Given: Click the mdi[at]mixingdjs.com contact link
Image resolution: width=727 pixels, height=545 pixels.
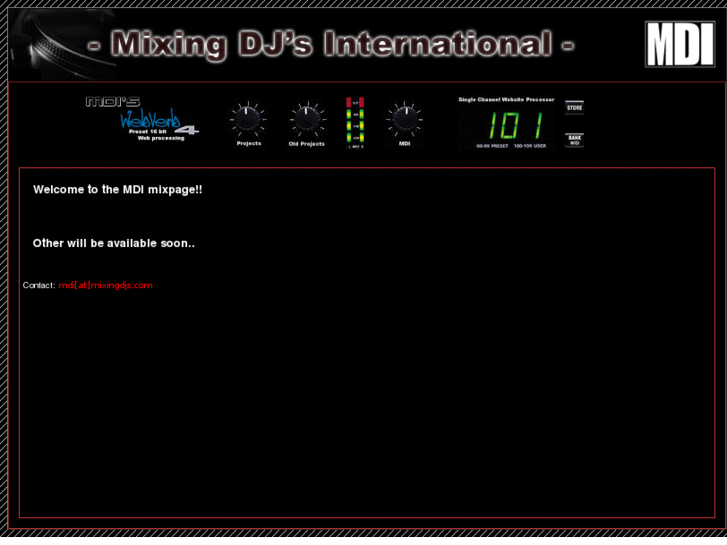Looking at the screenshot, I should point(105,285).
